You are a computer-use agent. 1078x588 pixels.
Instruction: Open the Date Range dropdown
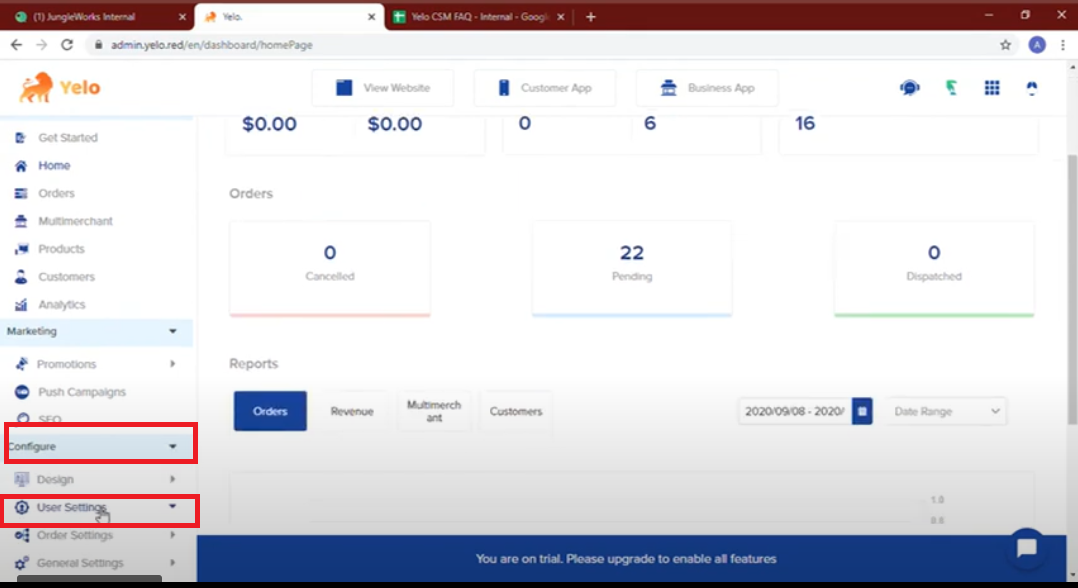click(x=945, y=411)
